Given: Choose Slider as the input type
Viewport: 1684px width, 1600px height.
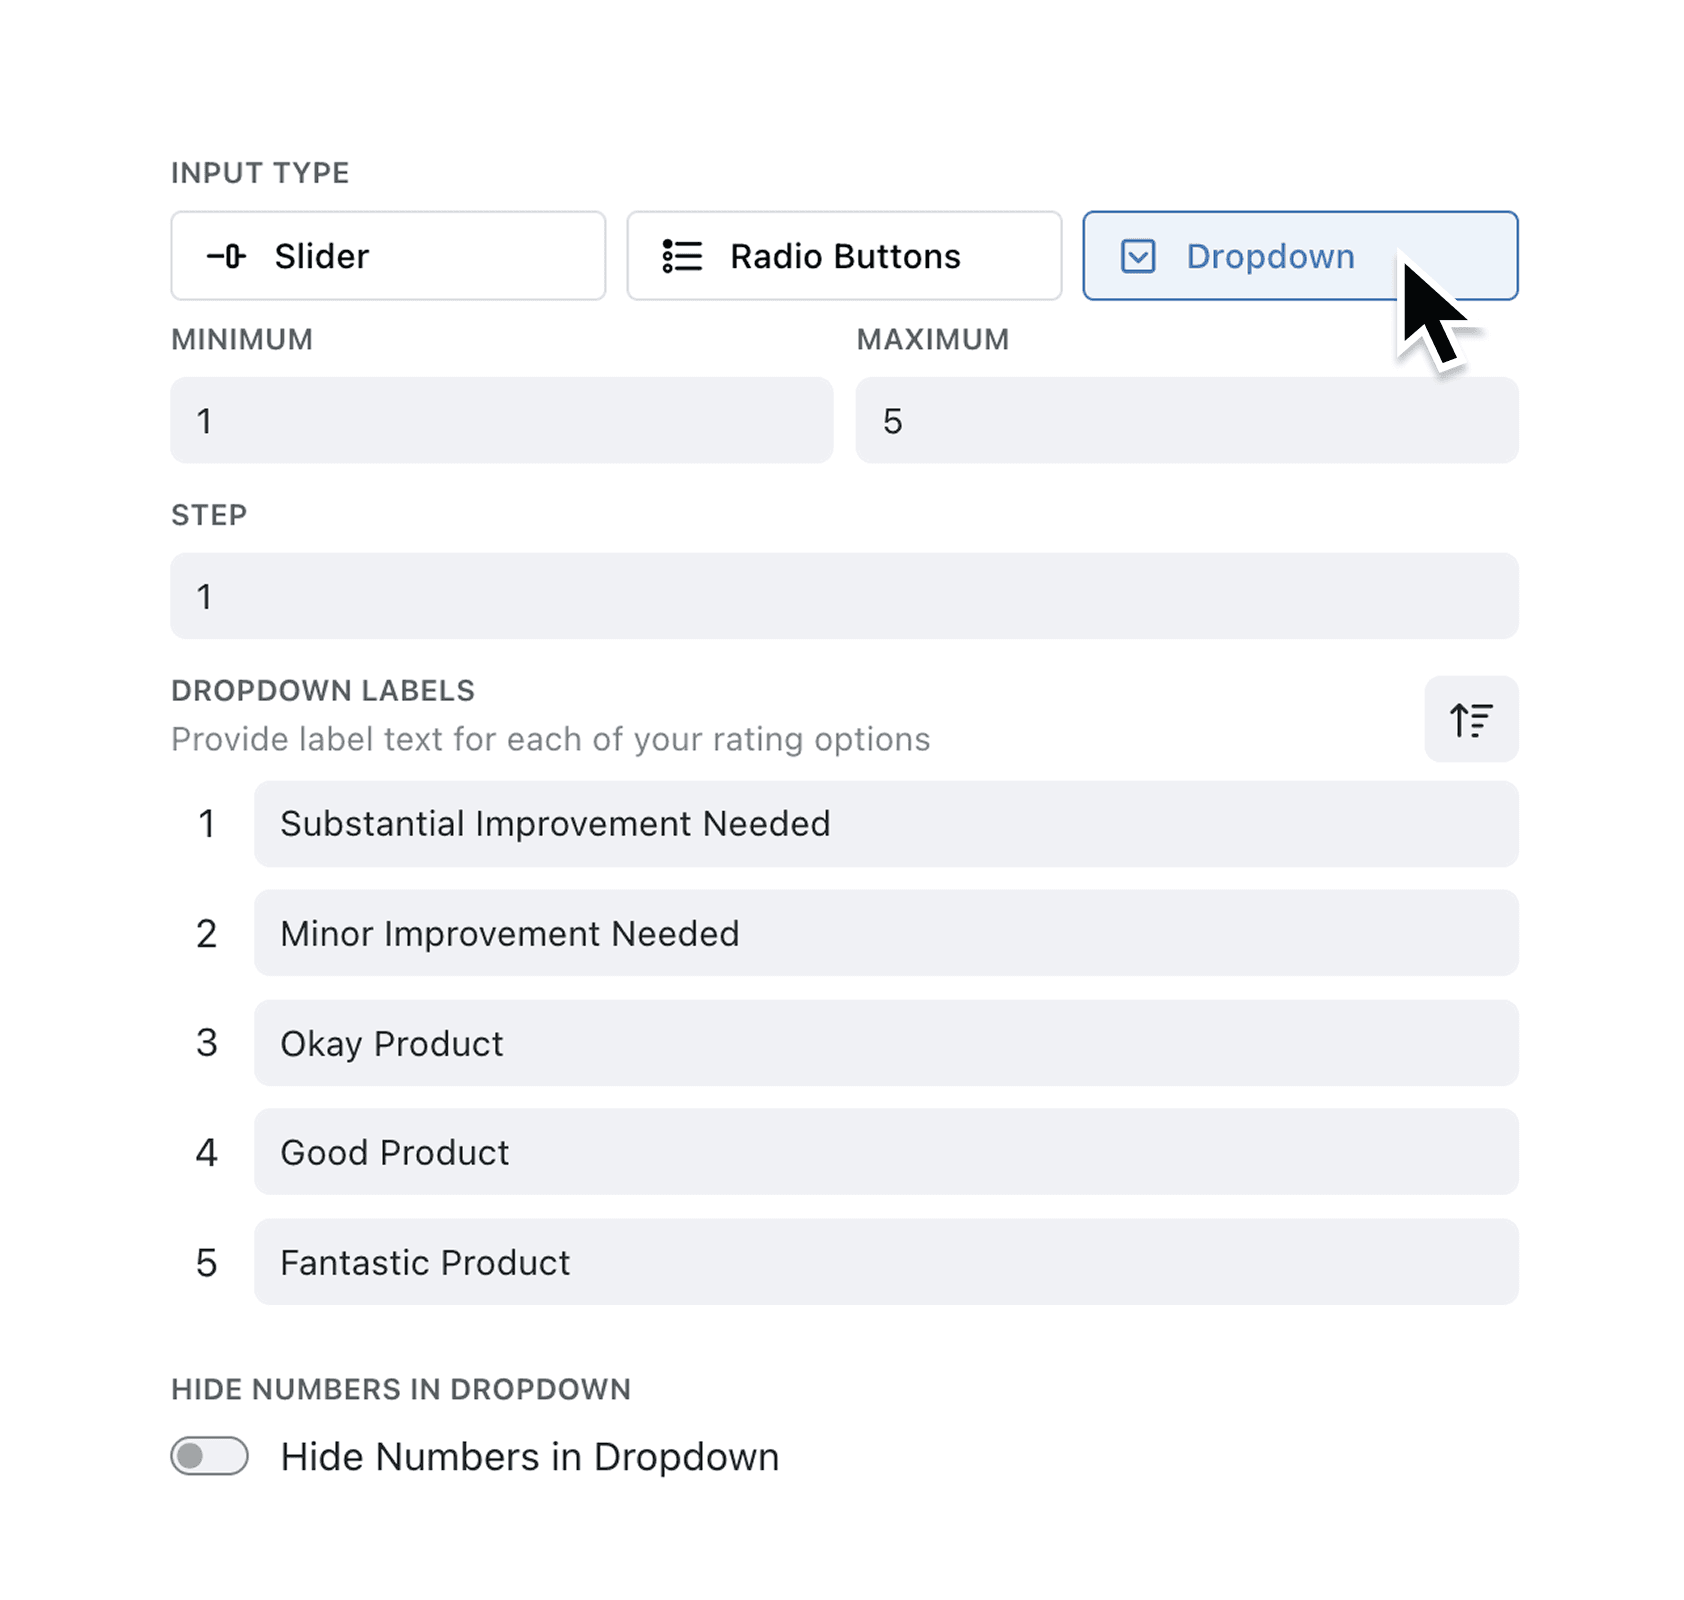Looking at the screenshot, I should pyautogui.click(x=388, y=256).
